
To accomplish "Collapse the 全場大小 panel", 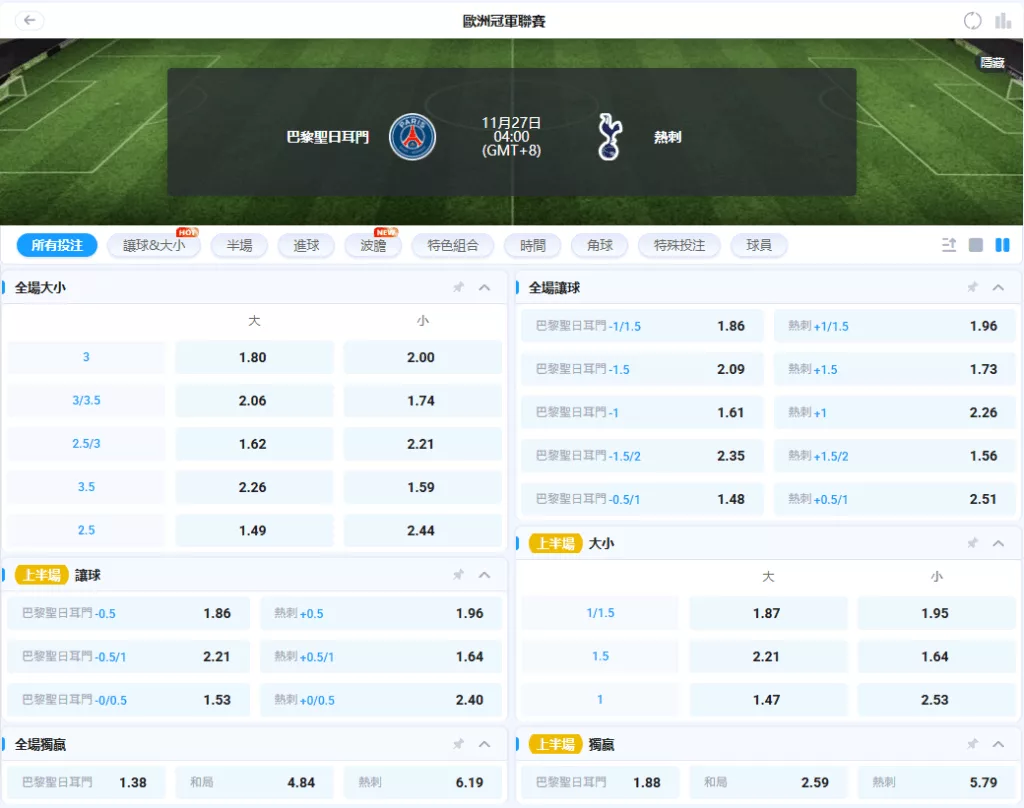I will (485, 288).
